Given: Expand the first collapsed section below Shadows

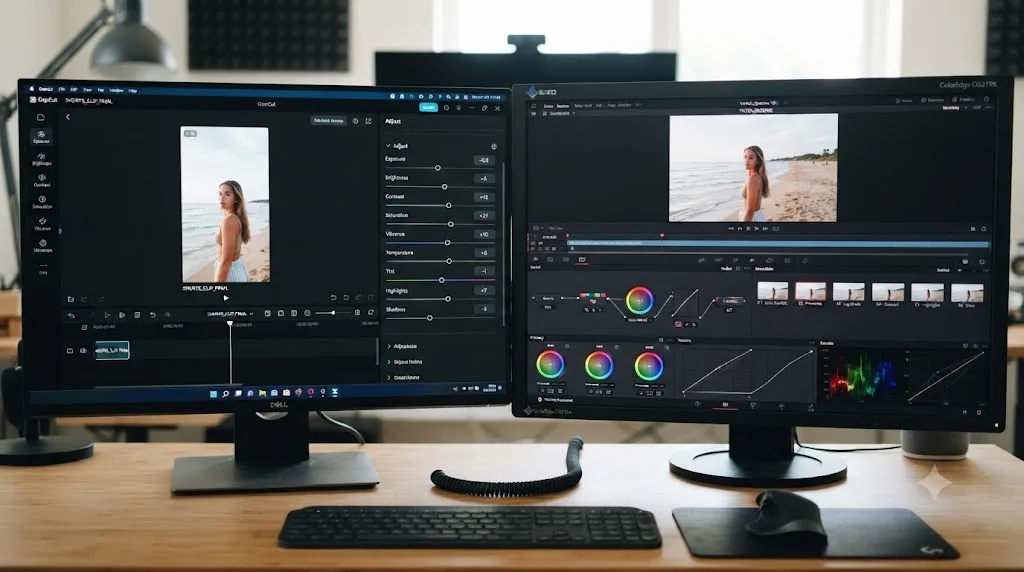Looking at the screenshot, I should pyautogui.click(x=402, y=346).
